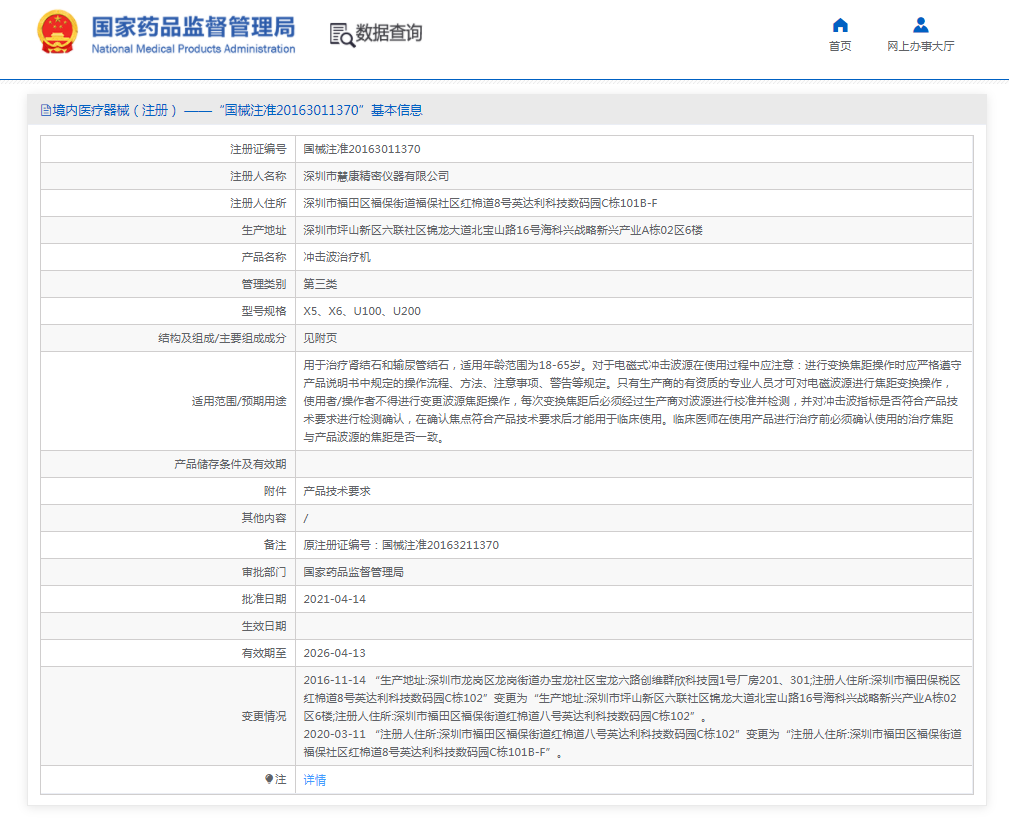1009x818 pixels.
Task: Click approval date 2021-04-14 value
Action: (334, 599)
